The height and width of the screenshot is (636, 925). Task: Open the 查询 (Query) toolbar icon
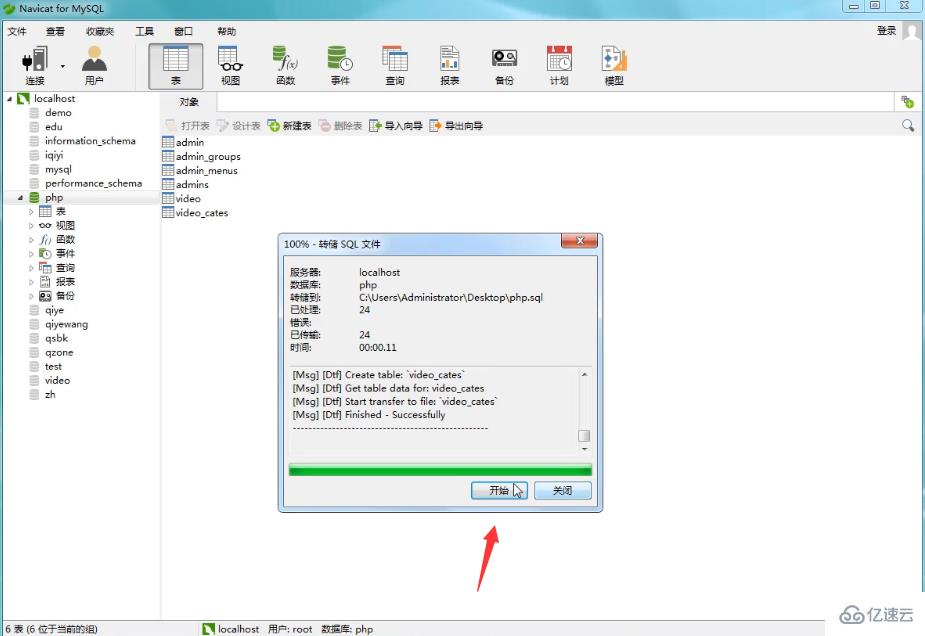[x=395, y=62]
